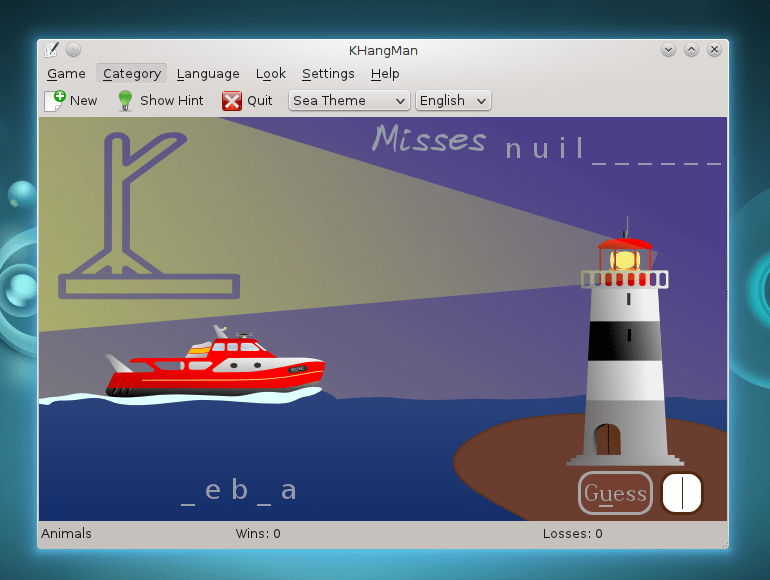Expand the English language dropdown
770x580 pixels.
click(453, 100)
